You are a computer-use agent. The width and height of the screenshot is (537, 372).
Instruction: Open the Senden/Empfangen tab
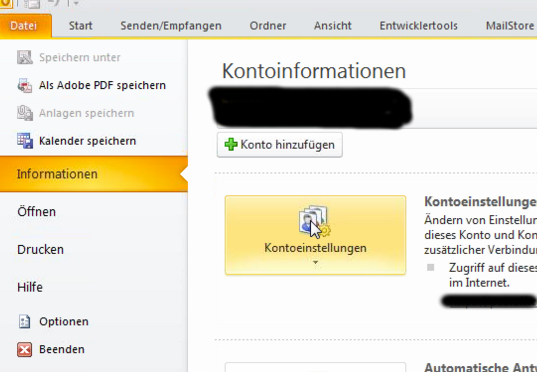point(171,26)
